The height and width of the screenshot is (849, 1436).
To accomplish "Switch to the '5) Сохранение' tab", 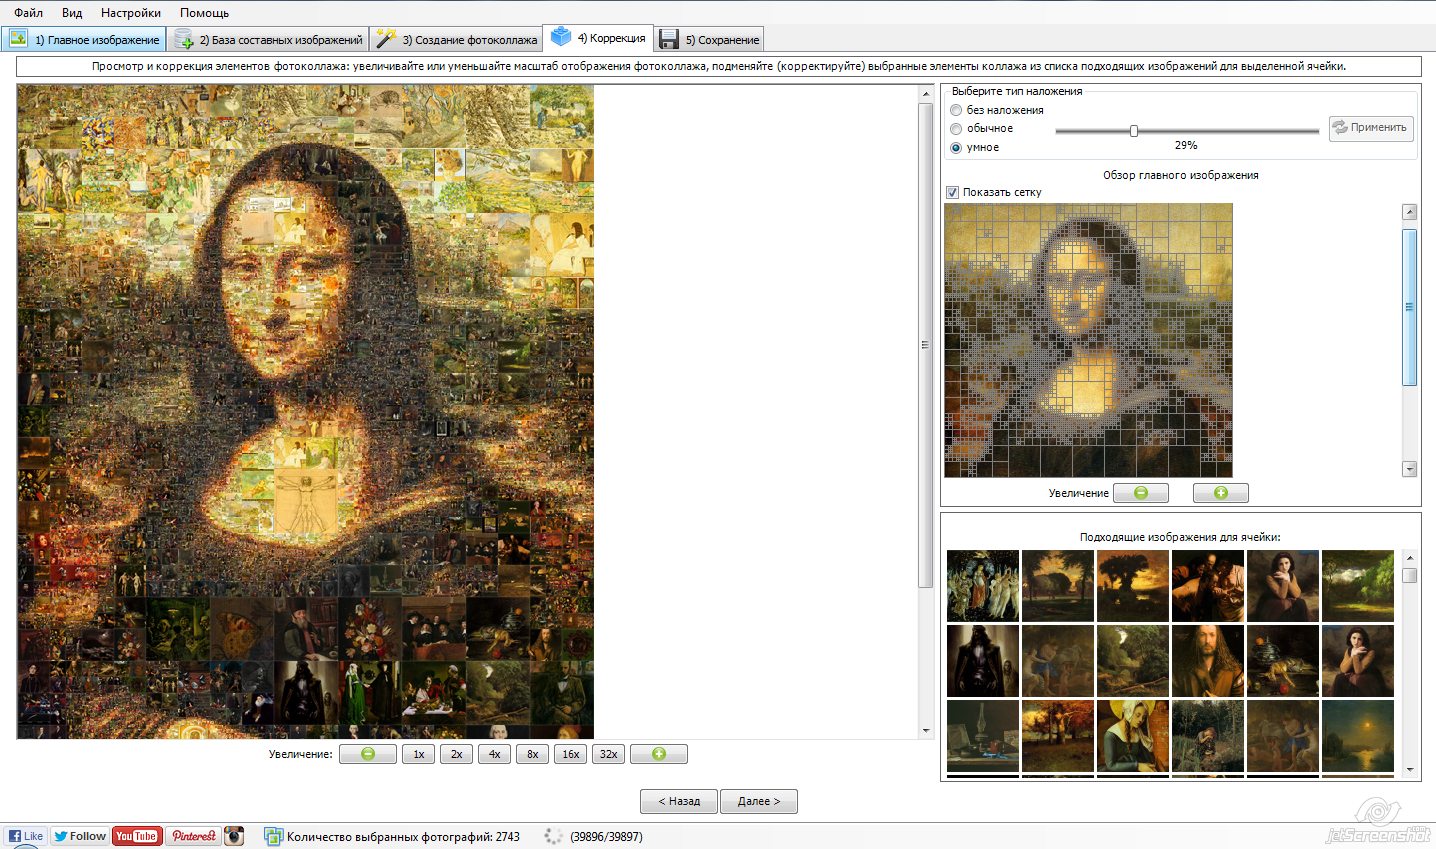I will pyautogui.click(x=709, y=40).
